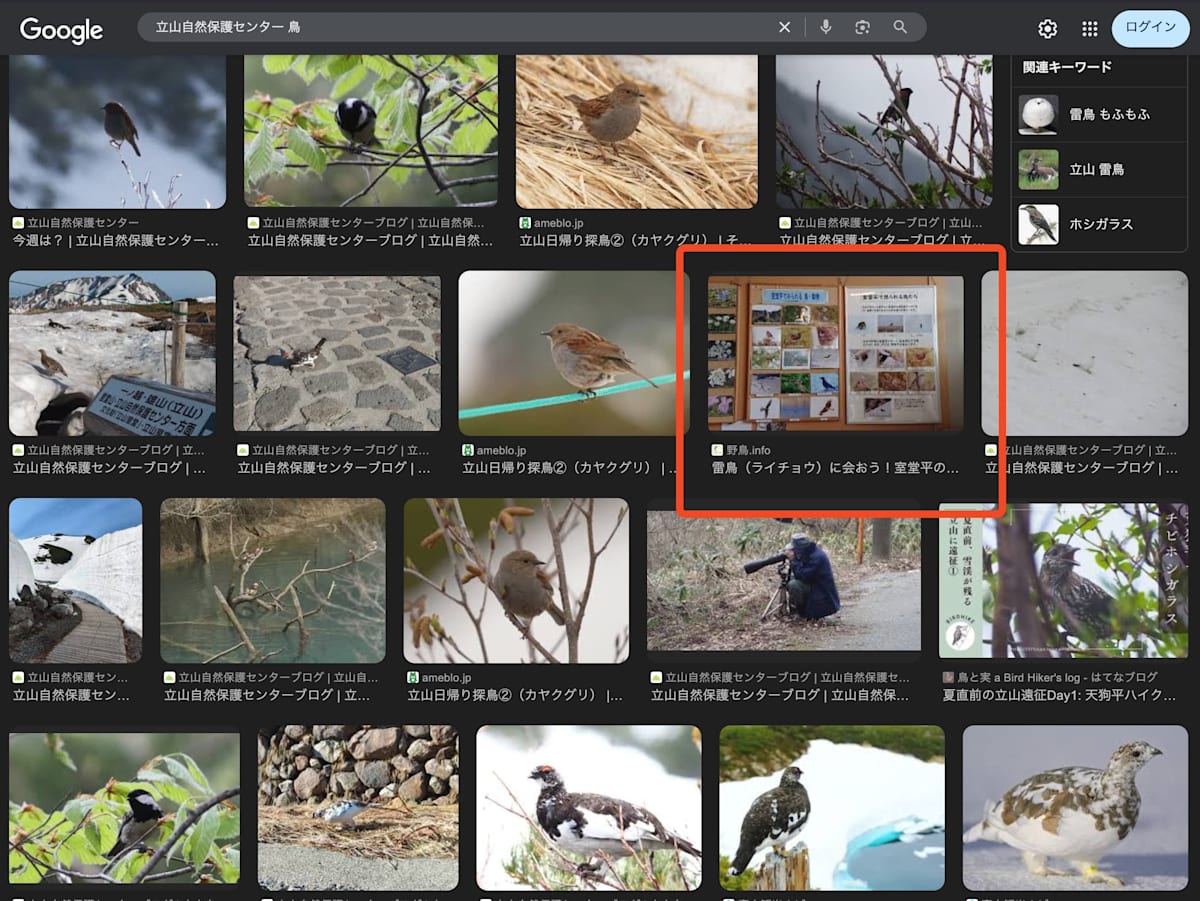
Task: Open the bird silhouette on twig image
Action: pyautogui.click(x=118, y=131)
